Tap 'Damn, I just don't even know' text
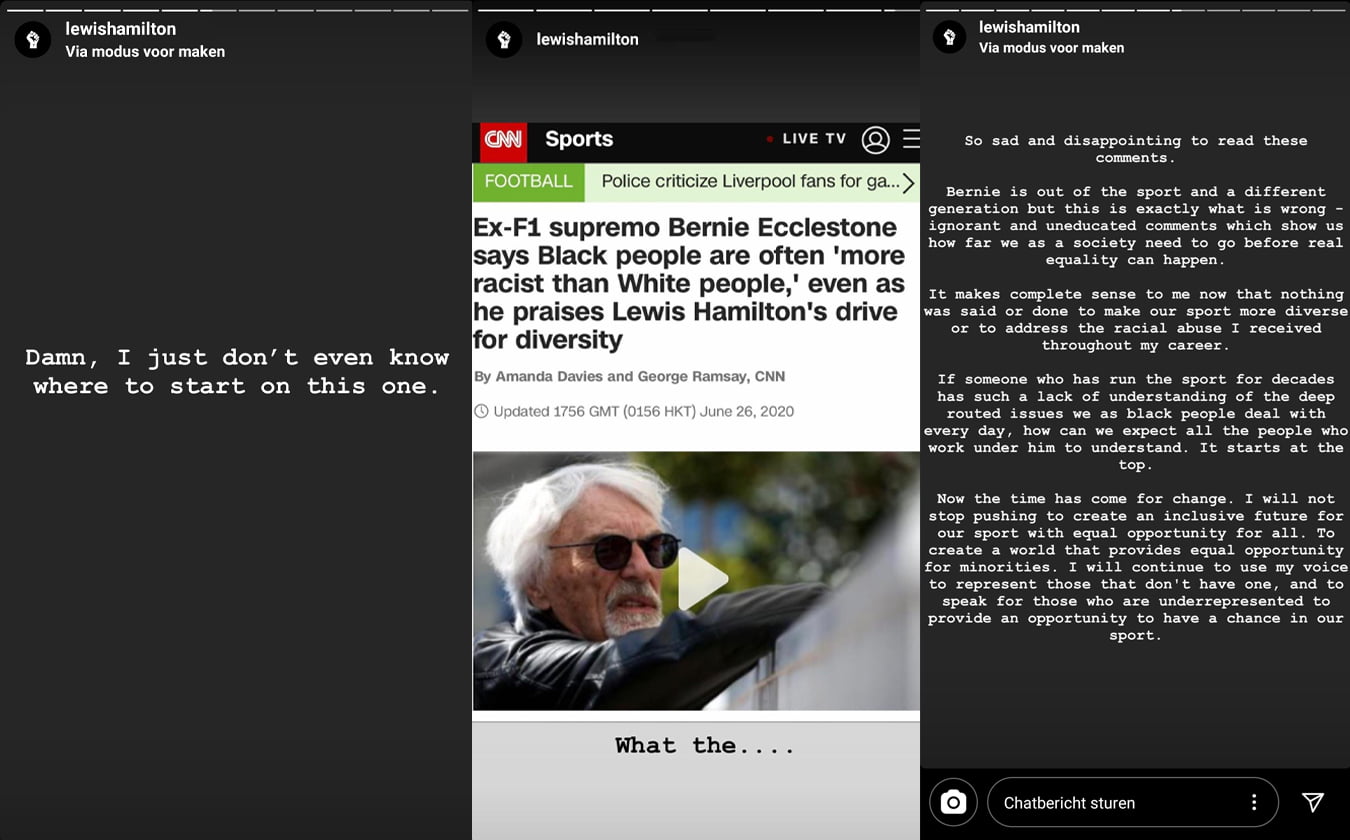Image resolution: width=1350 pixels, height=840 pixels. pos(237,372)
